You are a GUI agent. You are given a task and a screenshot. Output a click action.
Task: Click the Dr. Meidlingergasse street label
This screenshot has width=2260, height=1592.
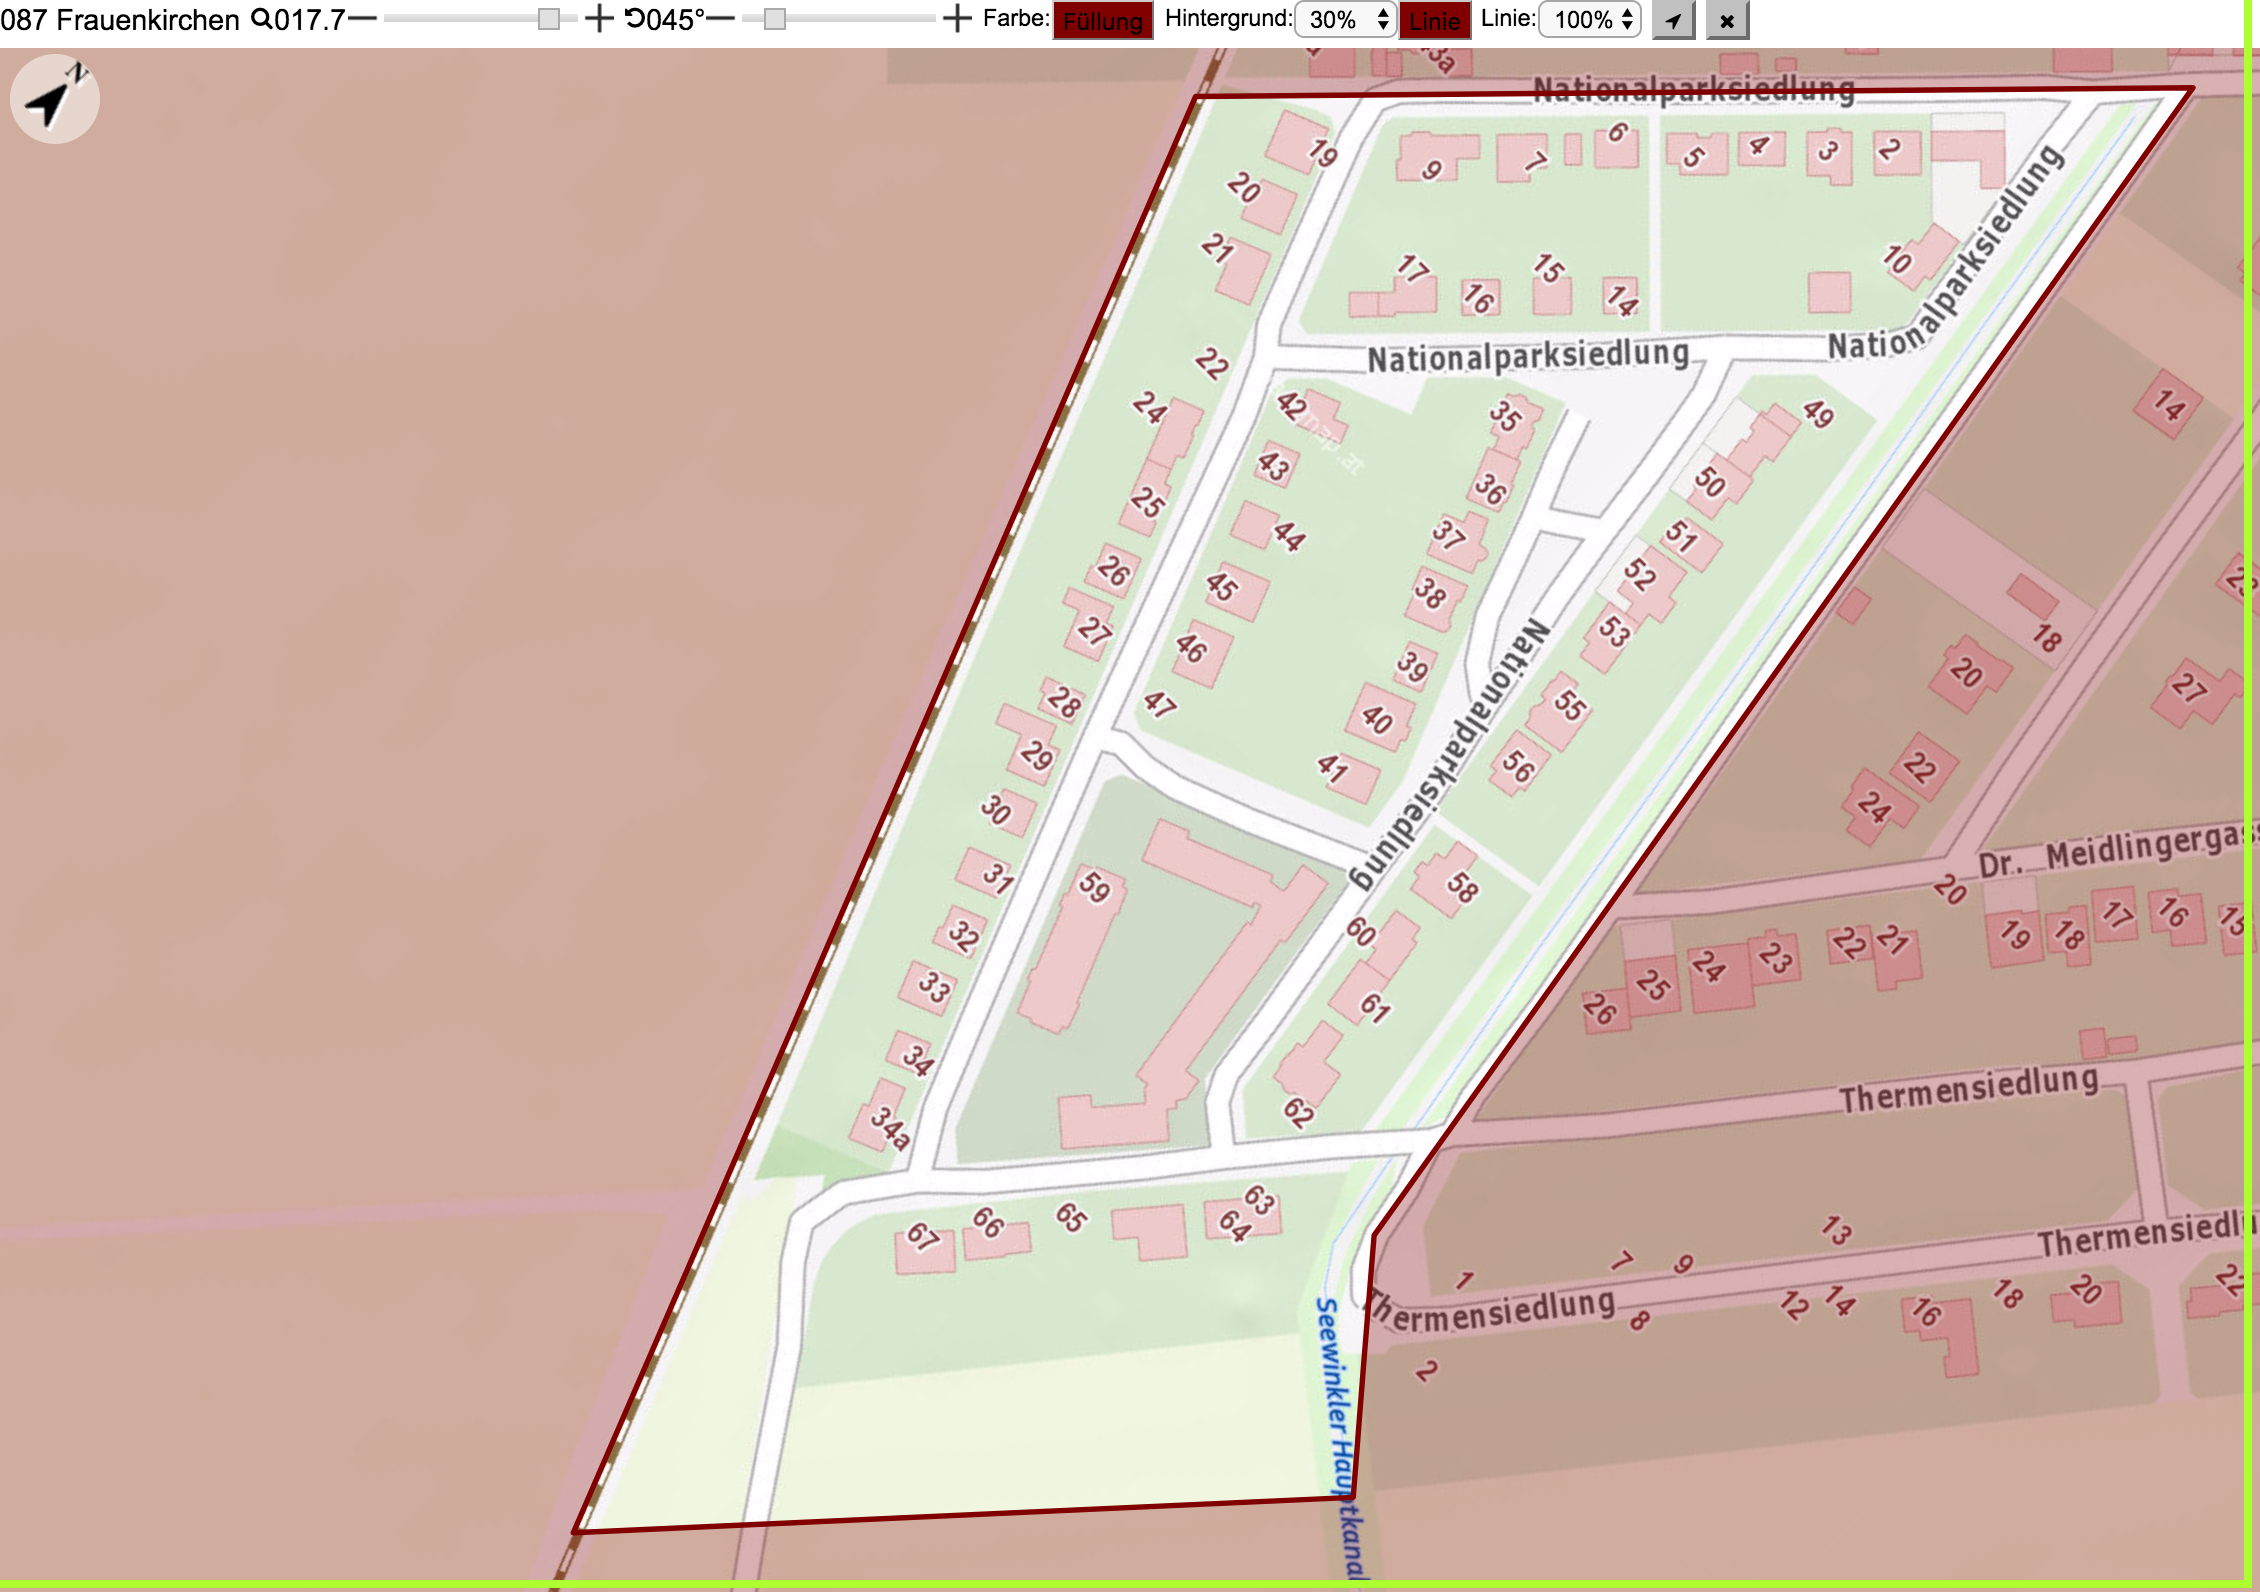coord(2117,851)
